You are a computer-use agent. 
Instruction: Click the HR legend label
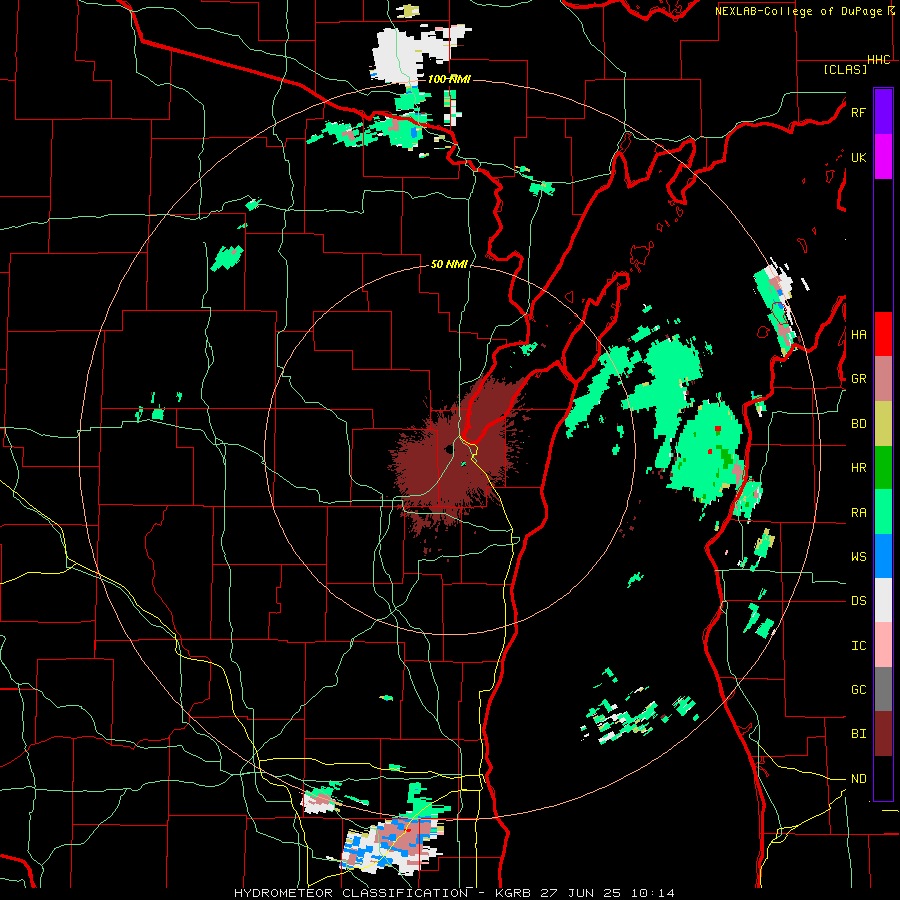858,468
